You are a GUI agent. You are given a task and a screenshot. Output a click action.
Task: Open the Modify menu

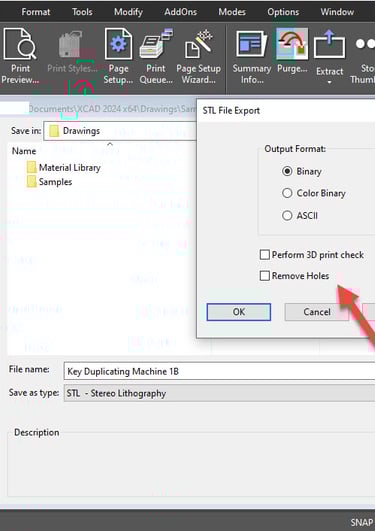128,12
